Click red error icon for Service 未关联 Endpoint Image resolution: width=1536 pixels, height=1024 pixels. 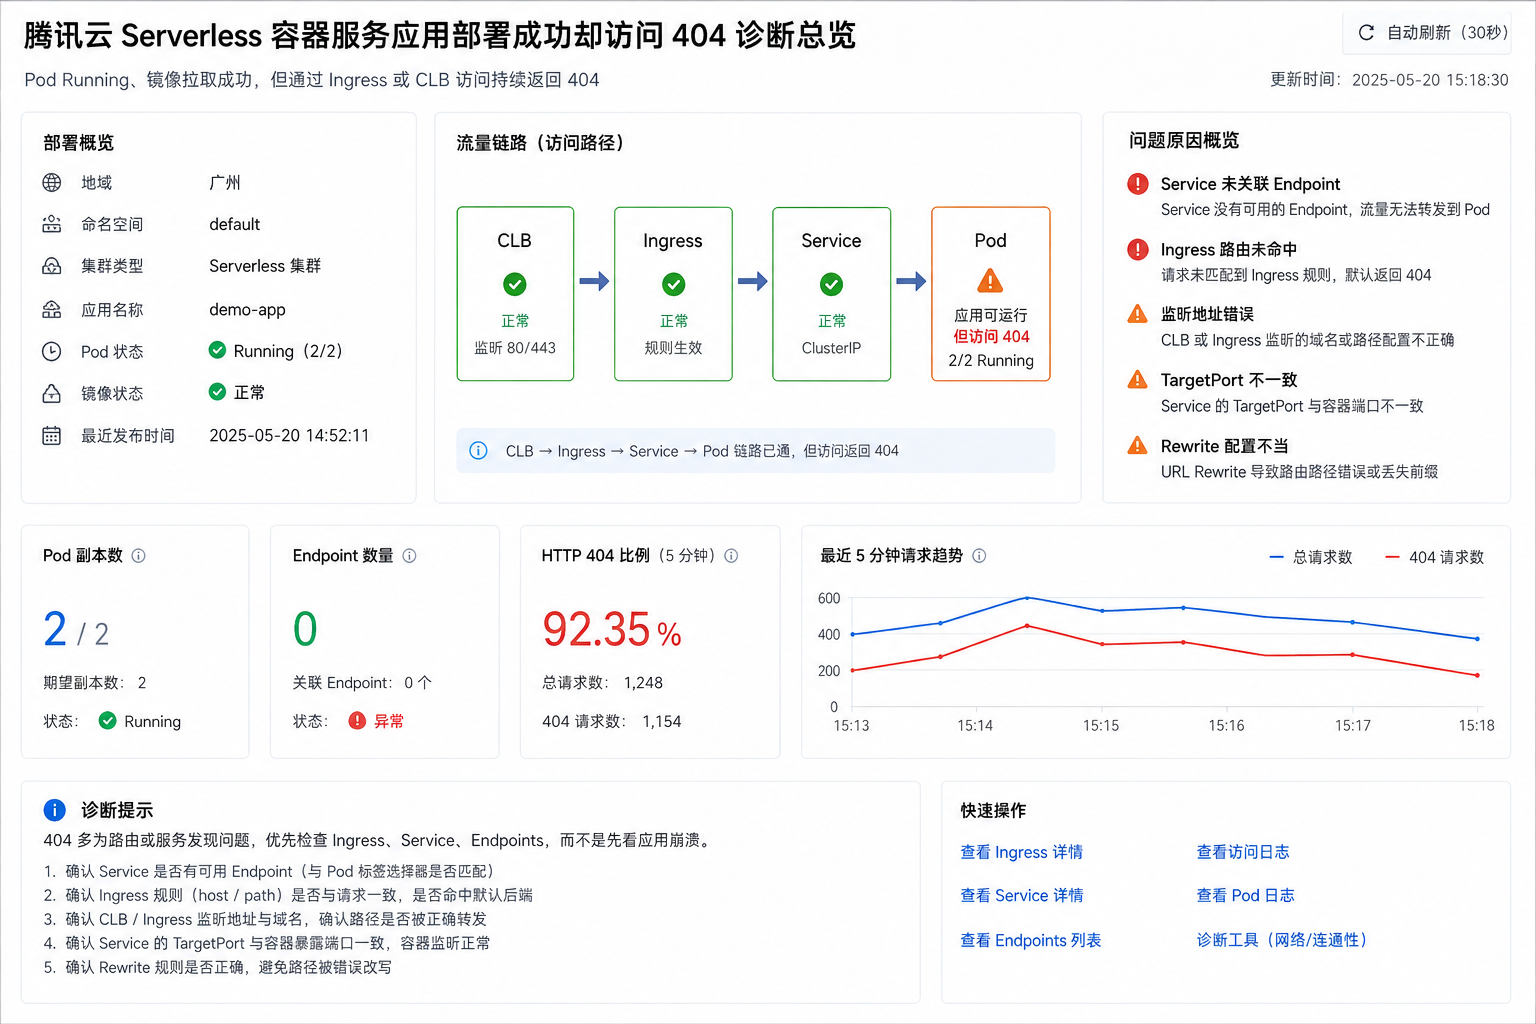[x=1138, y=184]
